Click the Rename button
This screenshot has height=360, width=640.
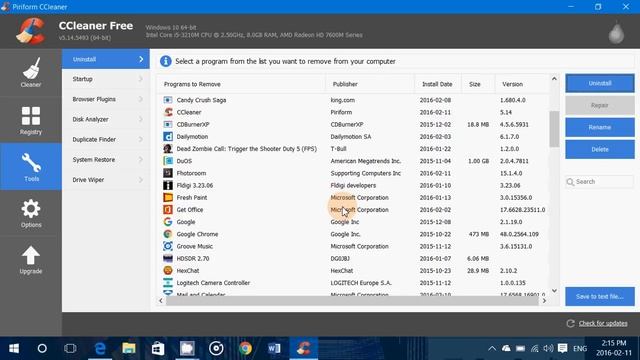600,127
